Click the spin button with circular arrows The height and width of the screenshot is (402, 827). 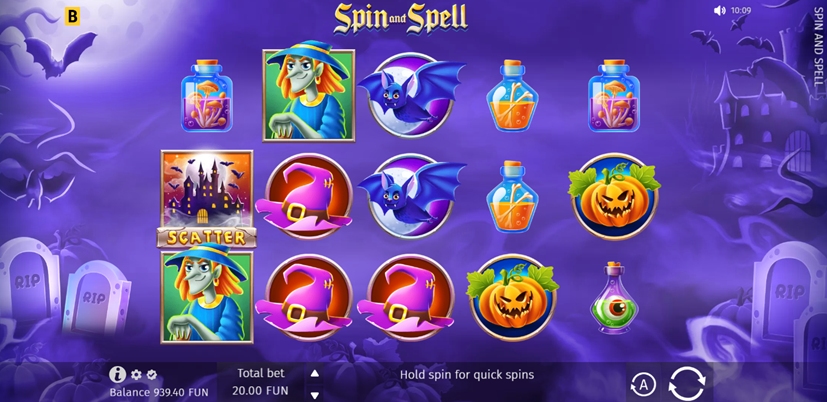point(687,383)
